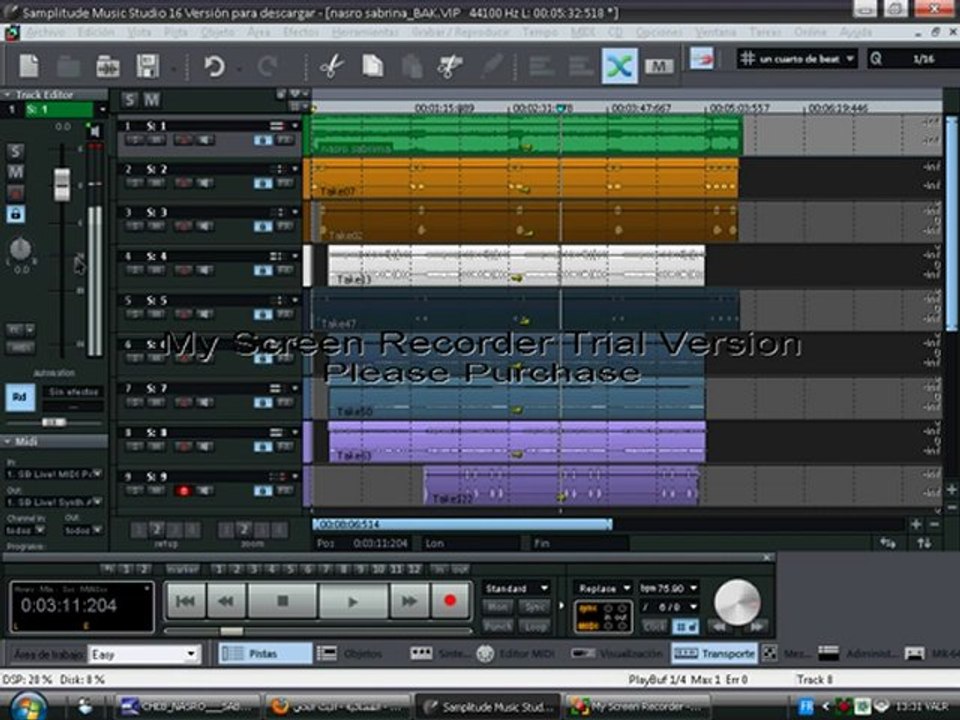
Task: Click the fast forward transport button
Action: coord(408,601)
